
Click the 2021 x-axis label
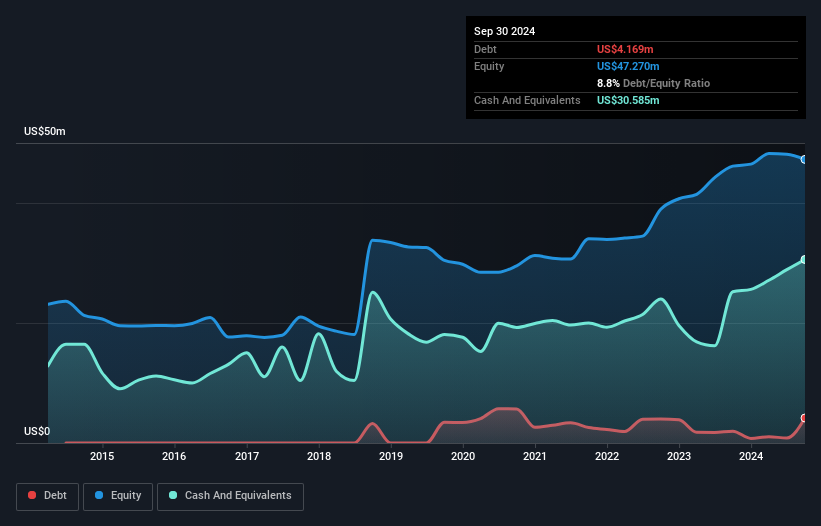[535, 456]
